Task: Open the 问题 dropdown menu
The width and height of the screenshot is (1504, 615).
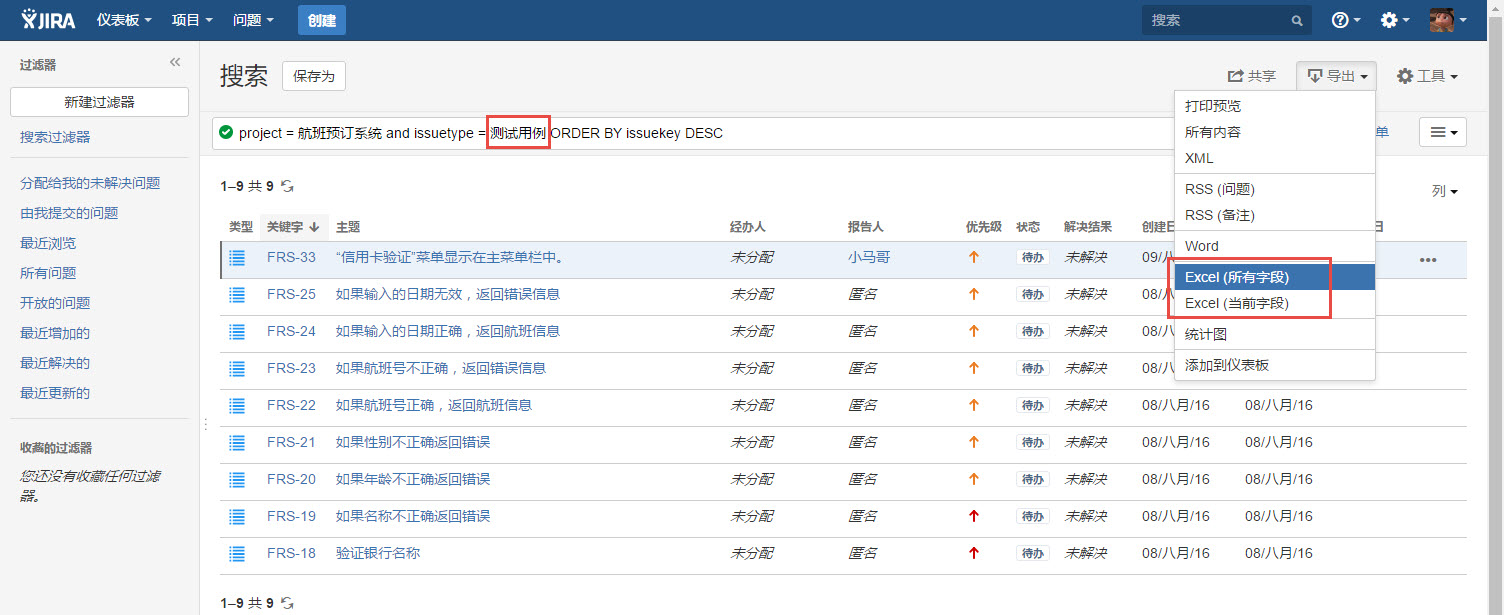Action: coord(253,20)
